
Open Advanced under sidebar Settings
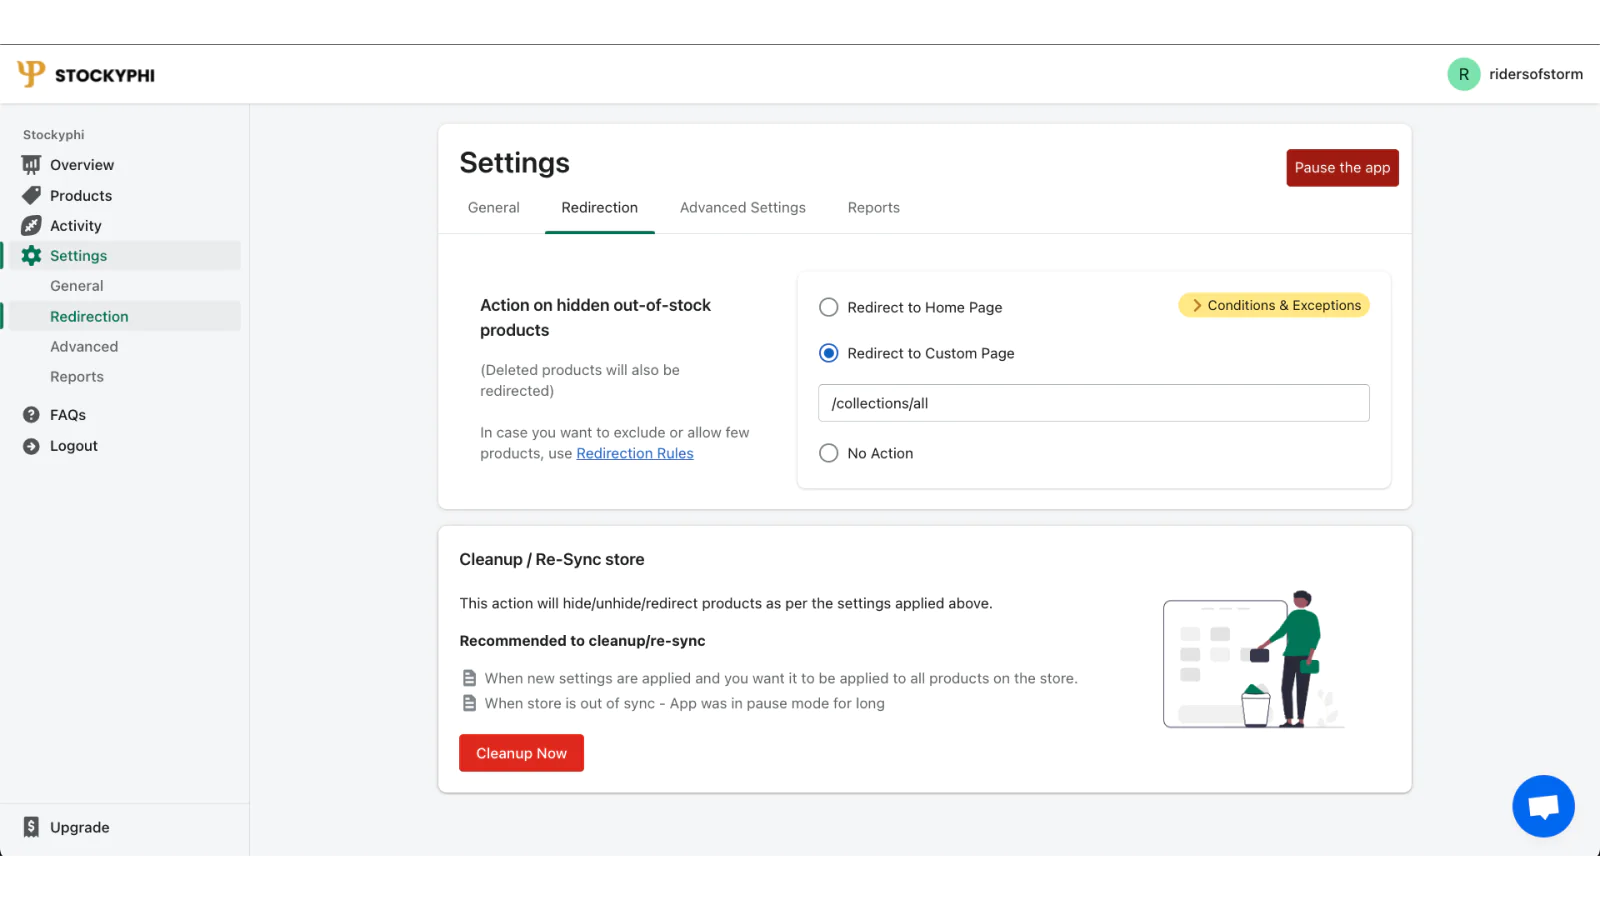pyautogui.click(x=84, y=347)
